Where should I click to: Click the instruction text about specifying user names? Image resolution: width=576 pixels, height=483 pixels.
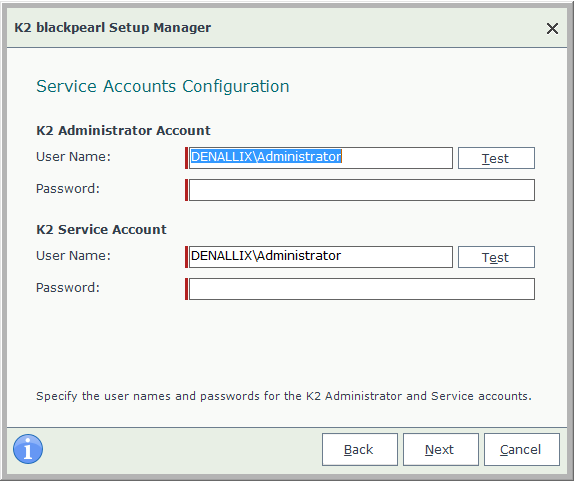[284, 396]
